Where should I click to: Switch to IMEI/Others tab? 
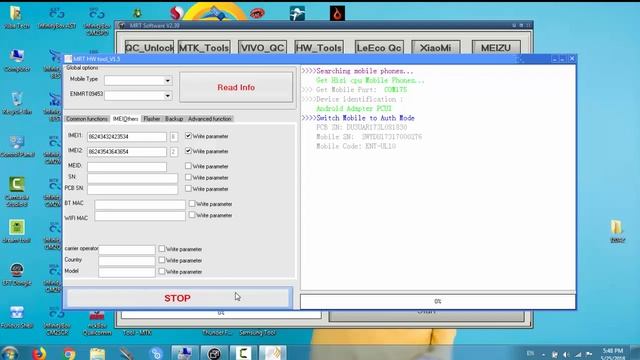[125, 119]
